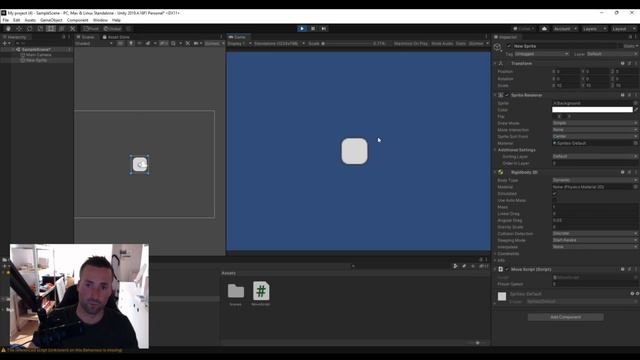Toggle Move Script enabled checkbox
Image resolution: width=640 pixels, height=360 pixels.
(x=507, y=269)
